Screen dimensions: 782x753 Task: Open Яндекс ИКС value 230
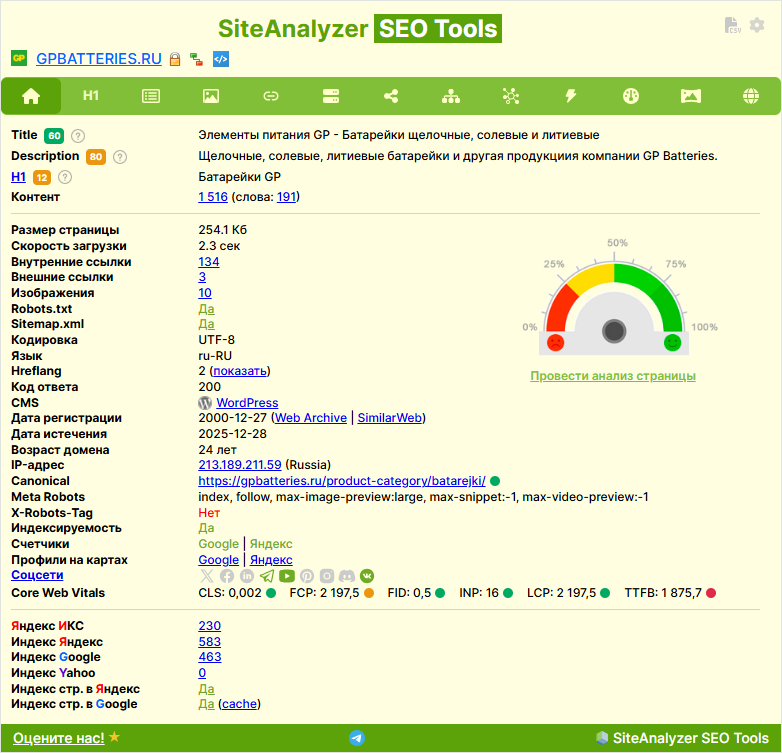point(209,626)
